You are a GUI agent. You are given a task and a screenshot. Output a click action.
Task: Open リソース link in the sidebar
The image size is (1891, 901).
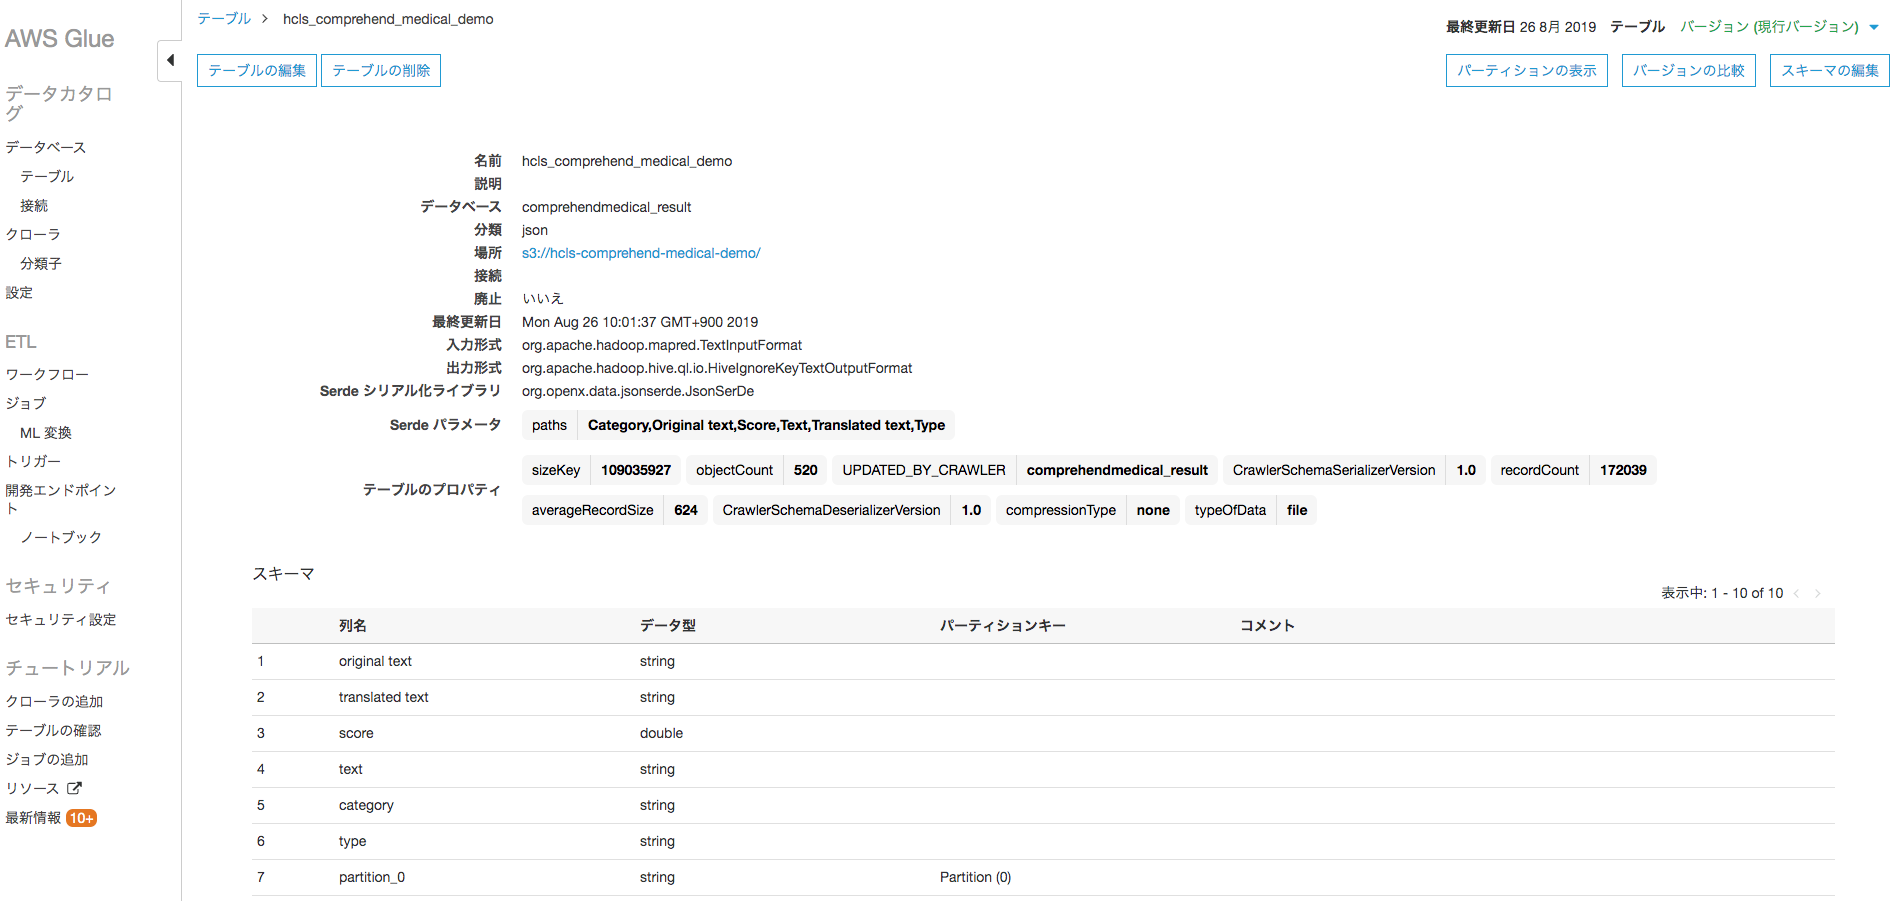(x=32, y=788)
